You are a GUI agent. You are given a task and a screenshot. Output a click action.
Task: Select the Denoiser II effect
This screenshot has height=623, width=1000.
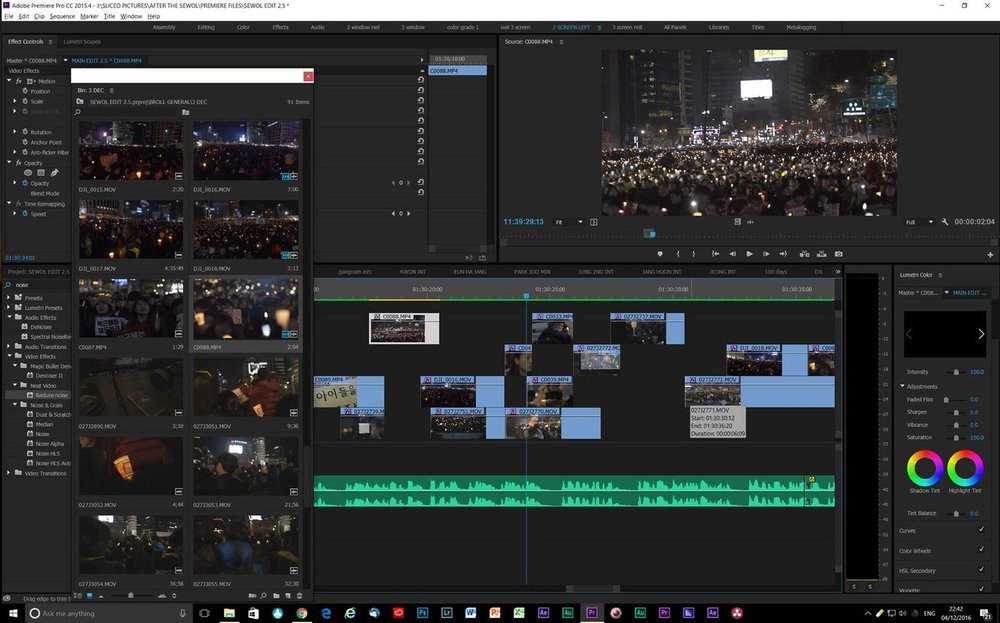[x=49, y=376]
